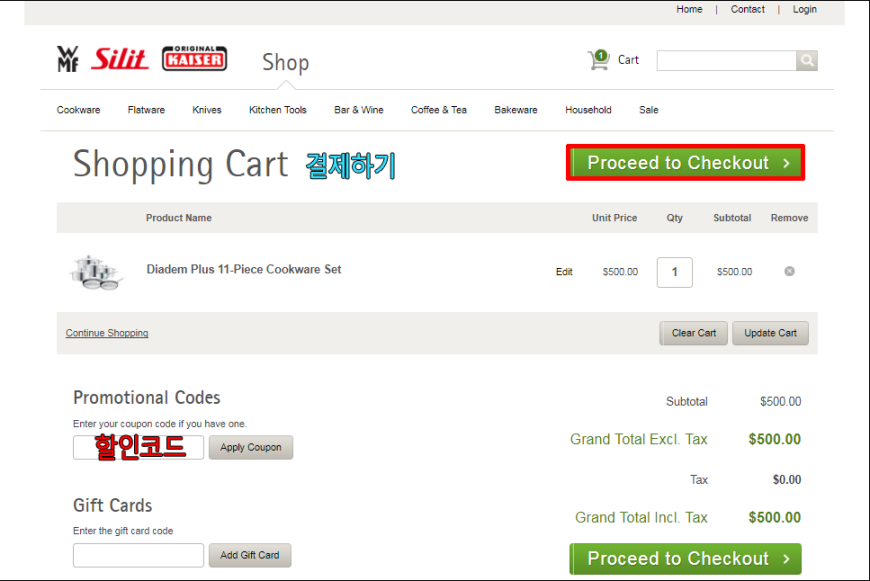The image size is (870, 581).
Task: Click the Qty column header
Action: pos(675,218)
